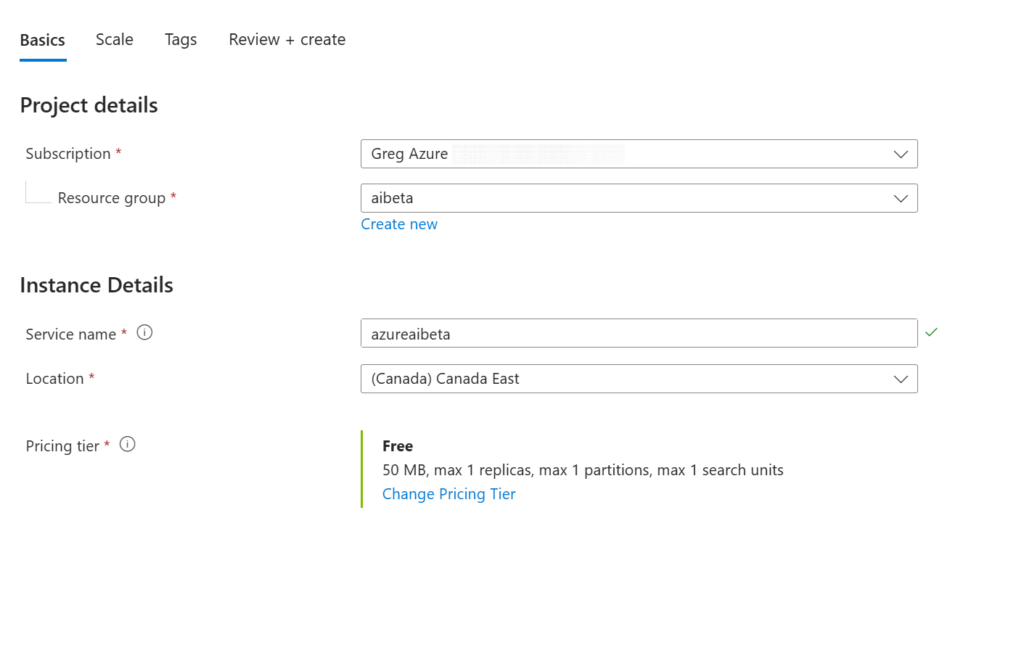Click the Instance Details section heading
Screen dimensions: 1024x653
(96, 285)
